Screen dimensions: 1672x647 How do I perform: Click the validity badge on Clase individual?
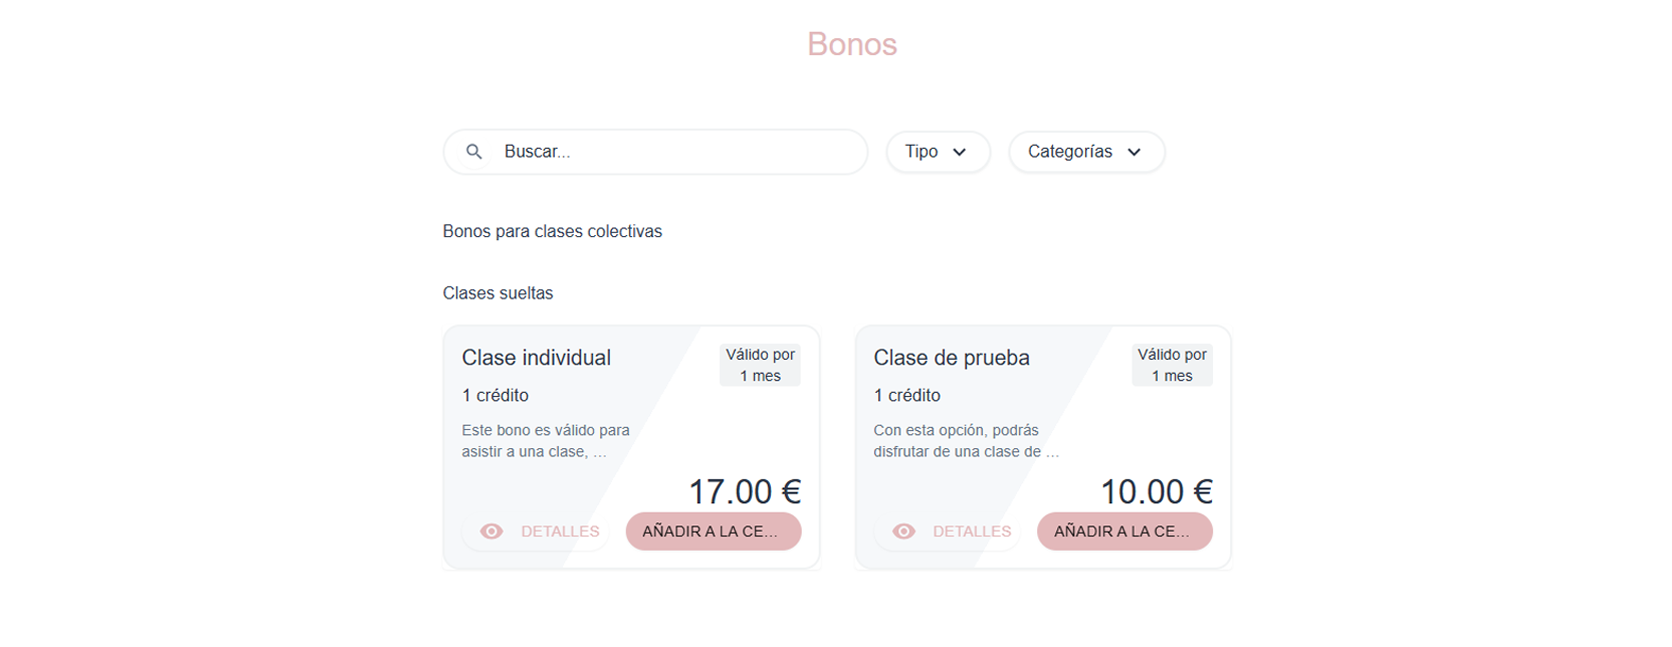pos(760,365)
